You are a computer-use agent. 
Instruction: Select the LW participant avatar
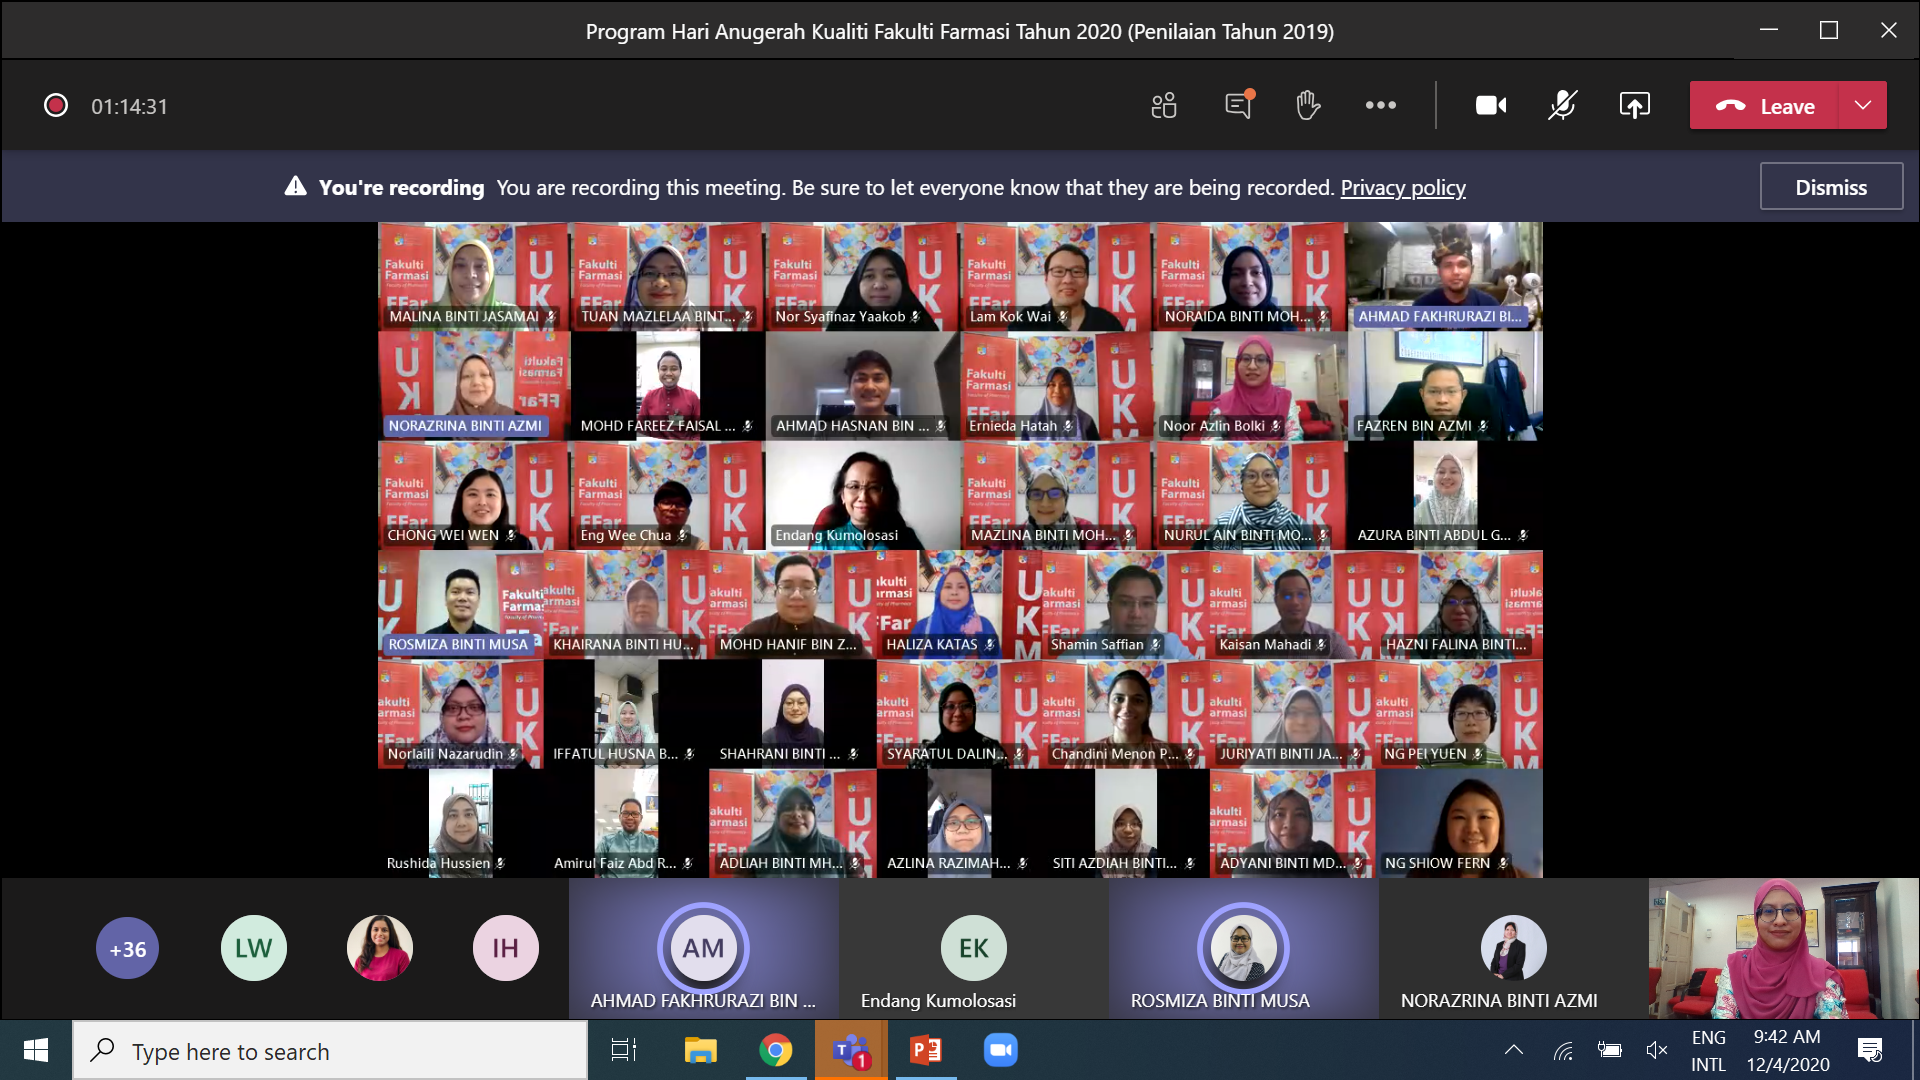pyautogui.click(x=253, y=948)
